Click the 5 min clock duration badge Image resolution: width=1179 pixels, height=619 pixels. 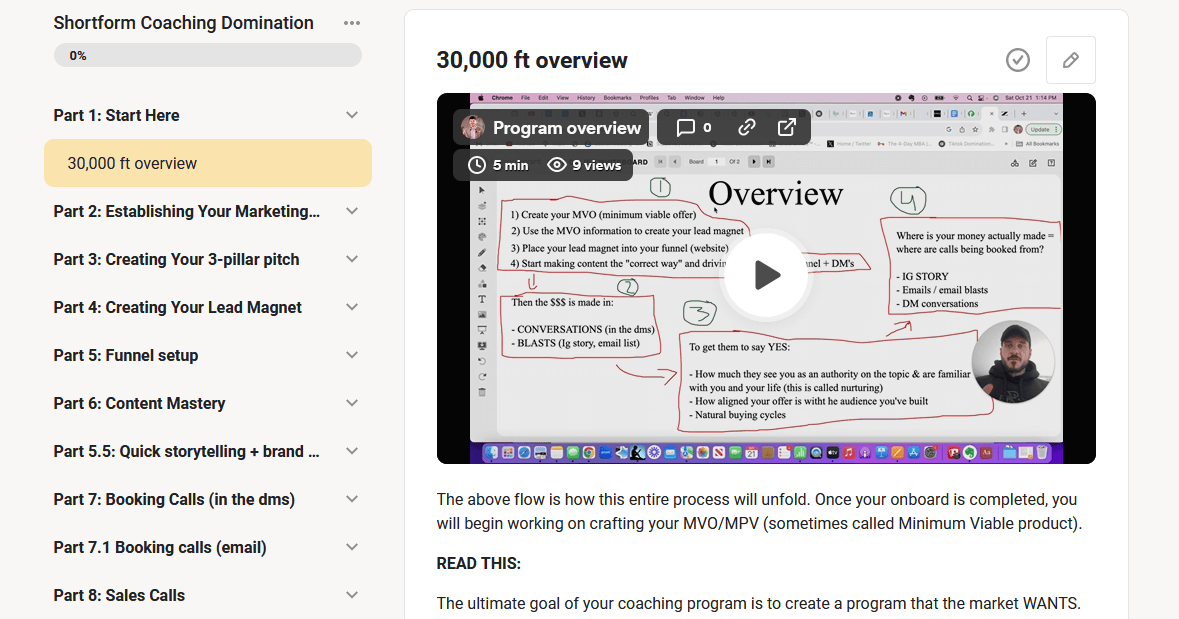(x=497, y=165)
